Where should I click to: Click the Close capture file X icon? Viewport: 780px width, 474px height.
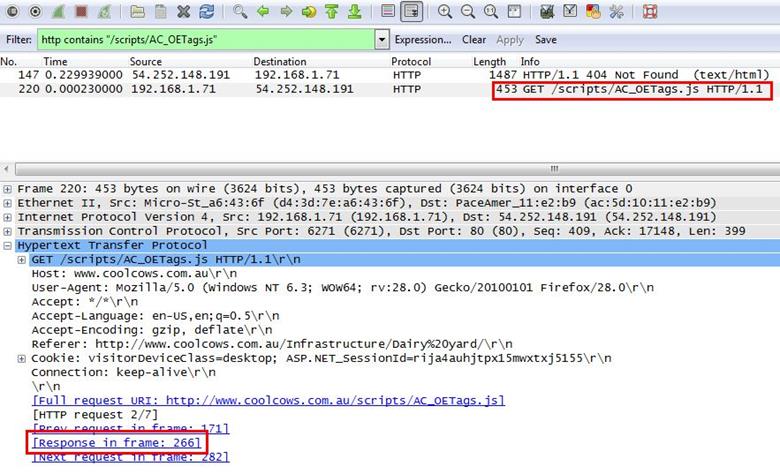[x=183, y=12]
